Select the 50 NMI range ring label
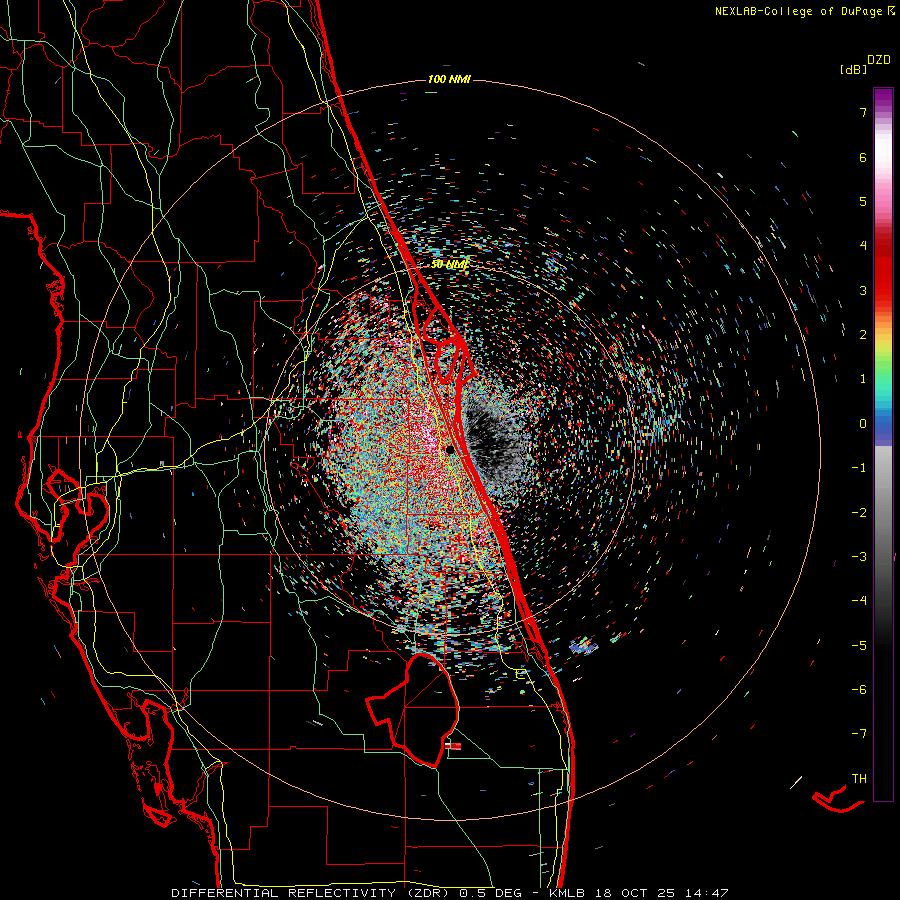Image resolution: width=900 pixels, height=900 pixels. tap(450, 265)
